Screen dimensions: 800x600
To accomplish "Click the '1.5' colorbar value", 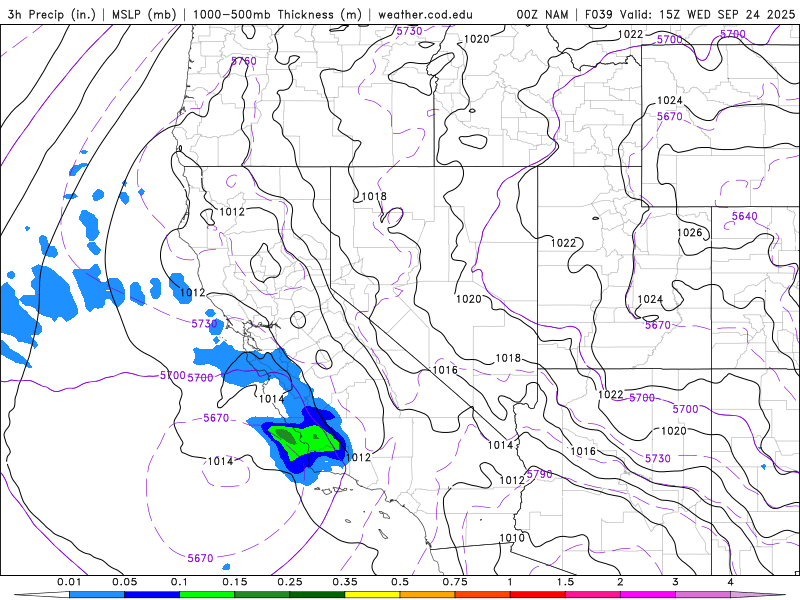I will coord(565,582).
